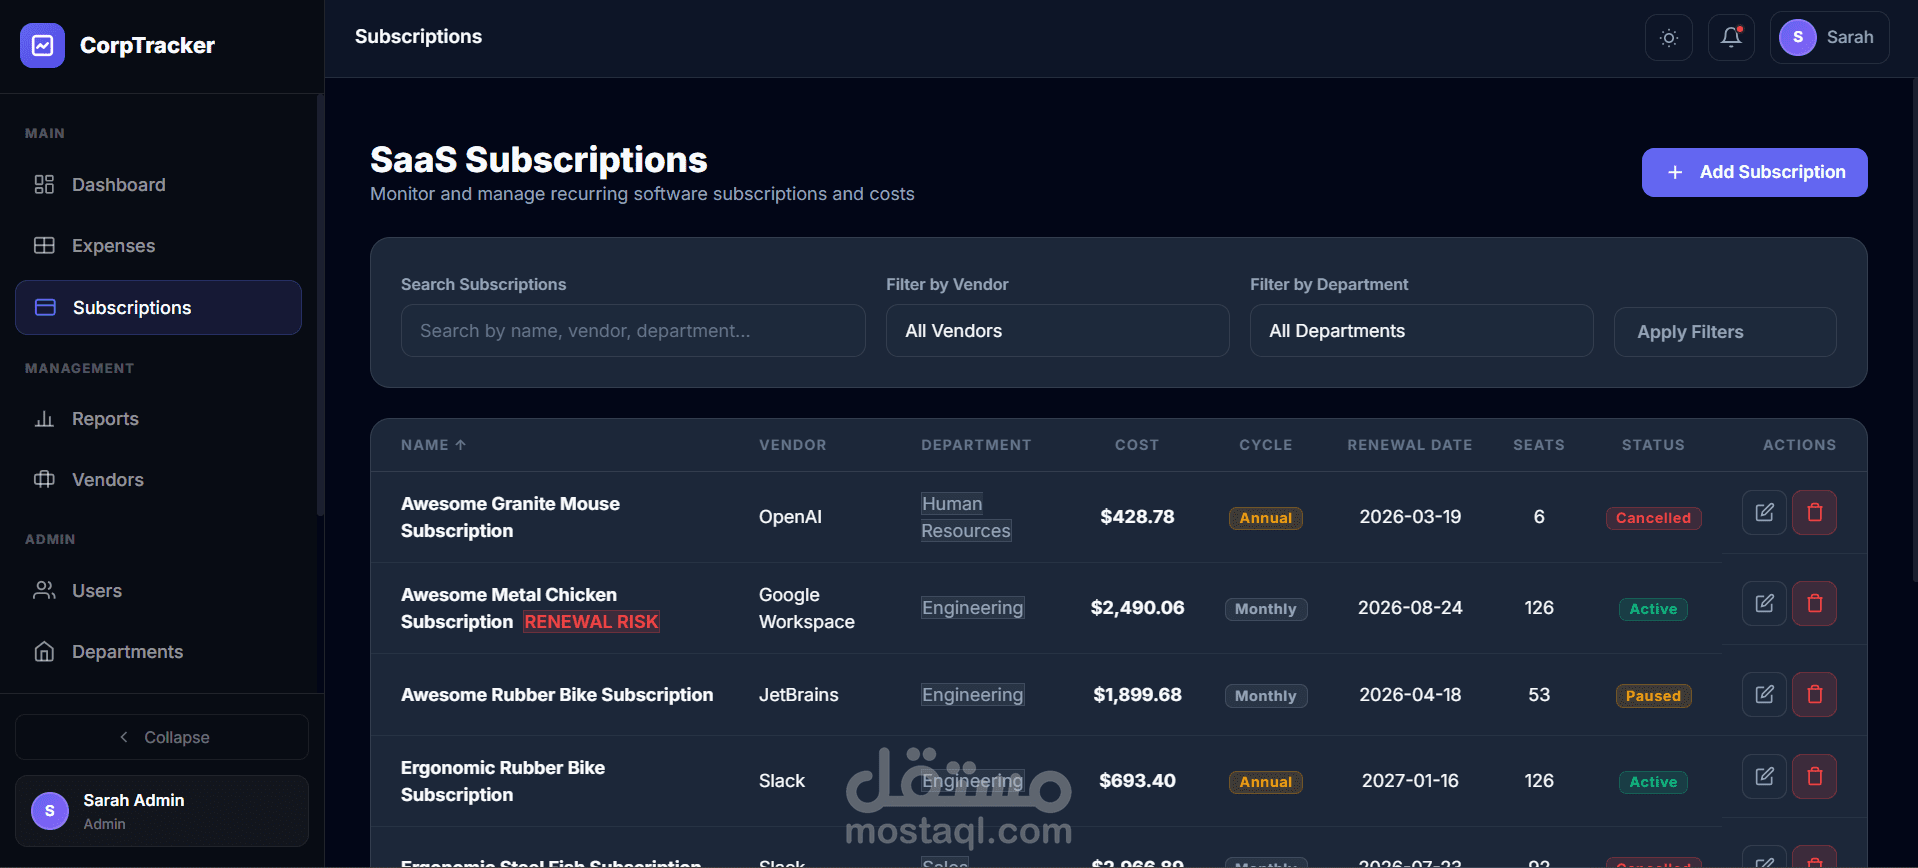Open Departments in the sidebar
This screenshot has width=1918, height=868.
tap(158, 652)
